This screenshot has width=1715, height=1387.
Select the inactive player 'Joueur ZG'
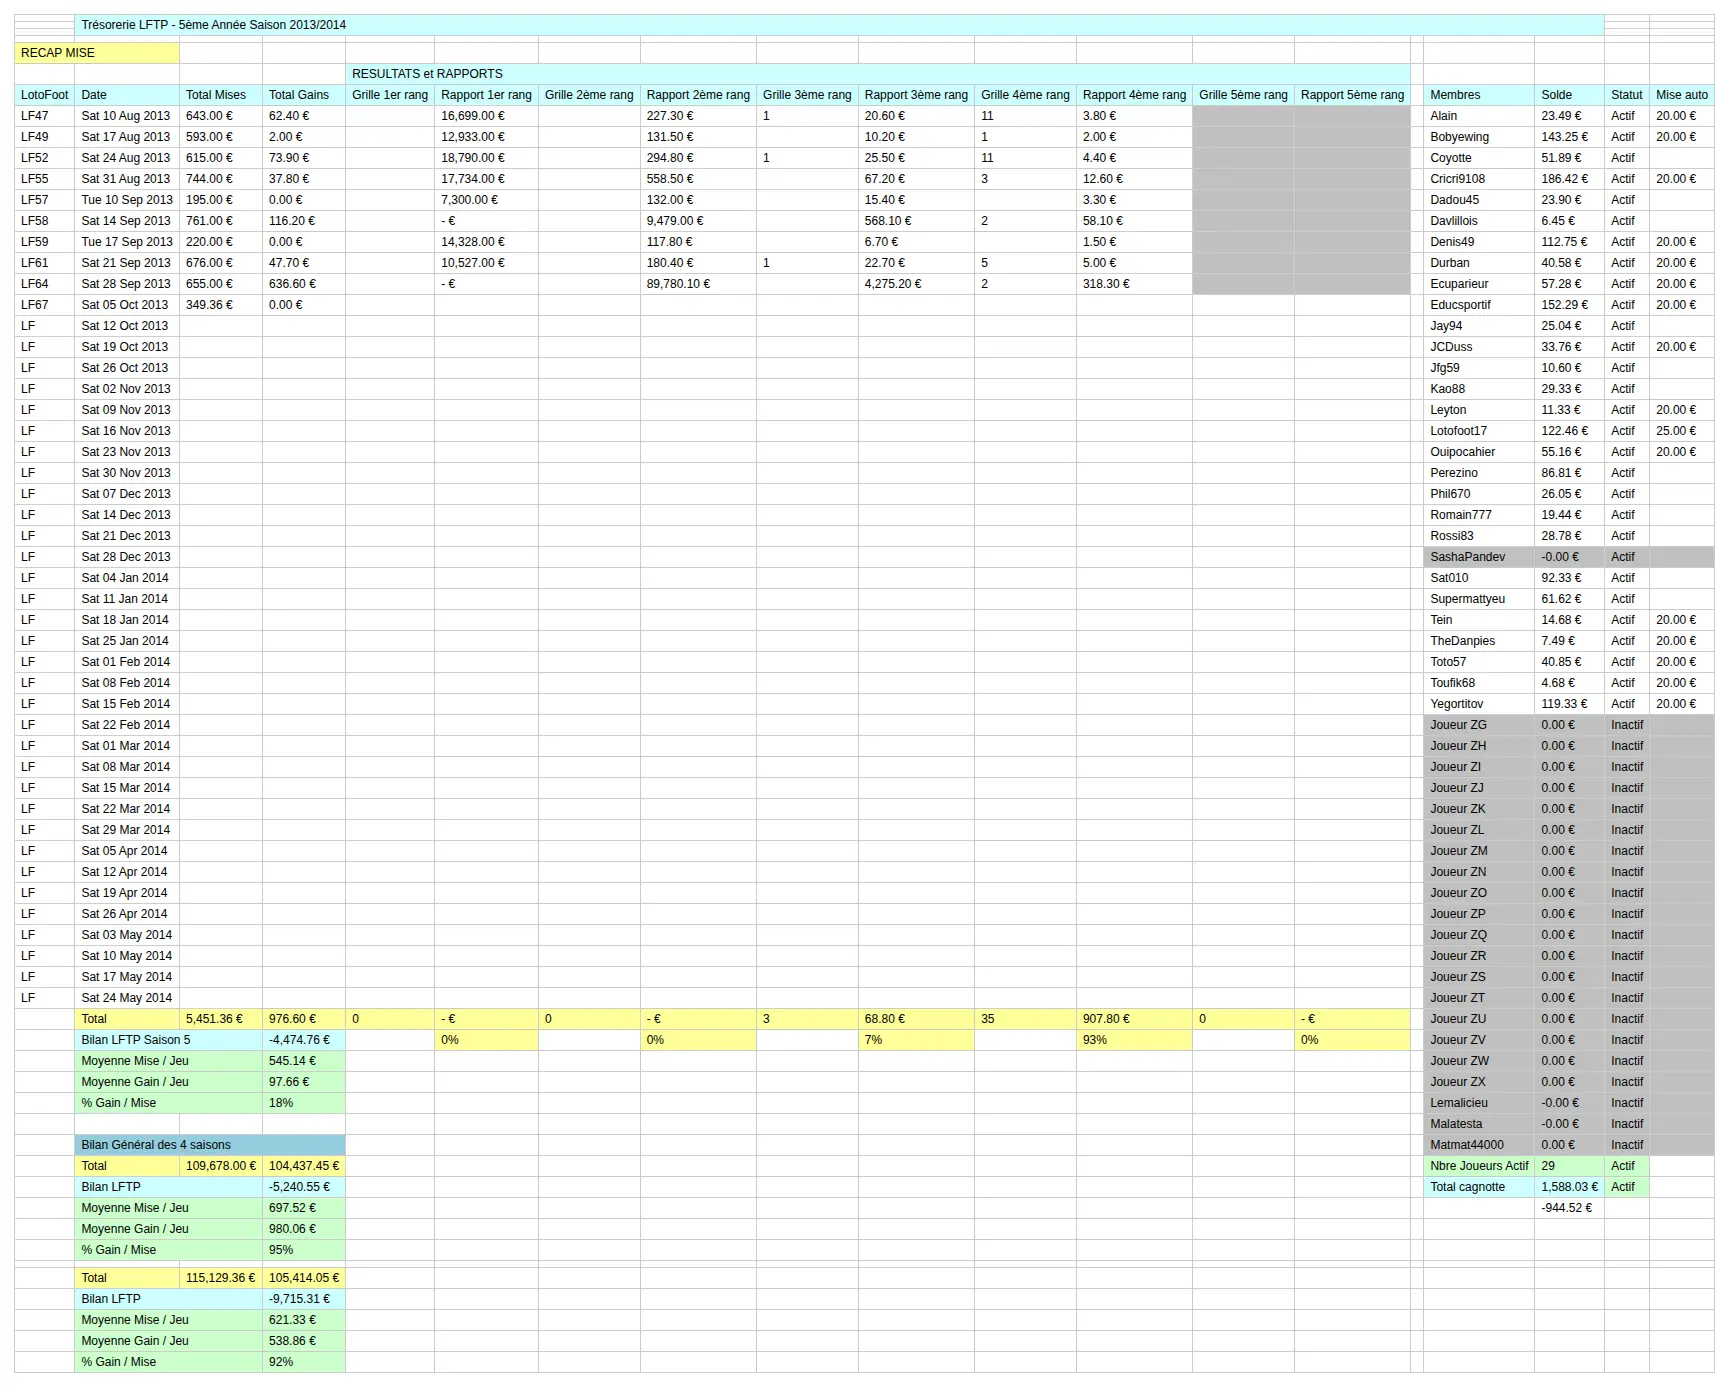pos(1479,725)
